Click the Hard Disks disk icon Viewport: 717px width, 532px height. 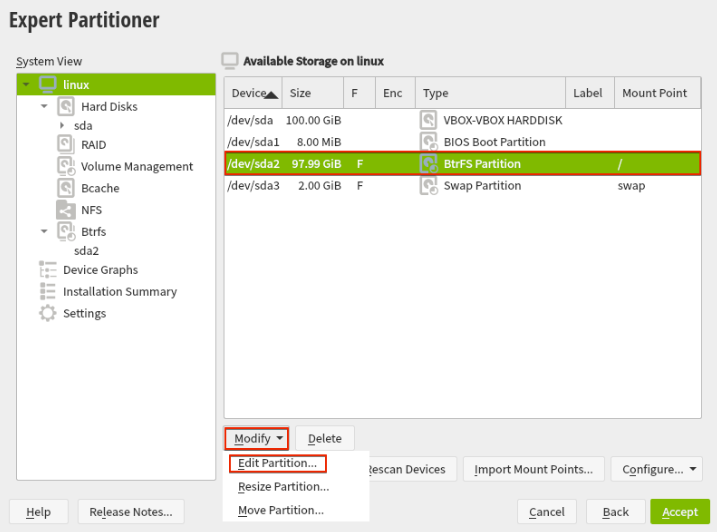[66, 106]
